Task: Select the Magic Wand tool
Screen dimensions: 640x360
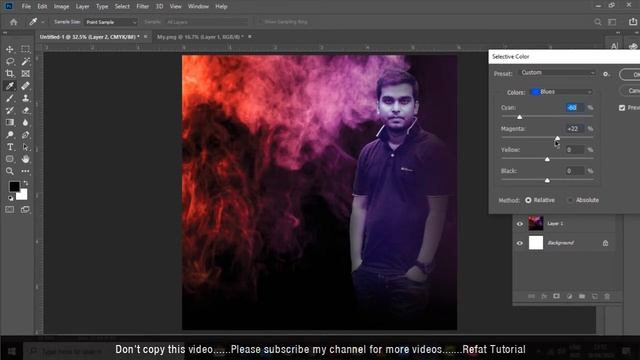Action: click(x=25, y=62)
